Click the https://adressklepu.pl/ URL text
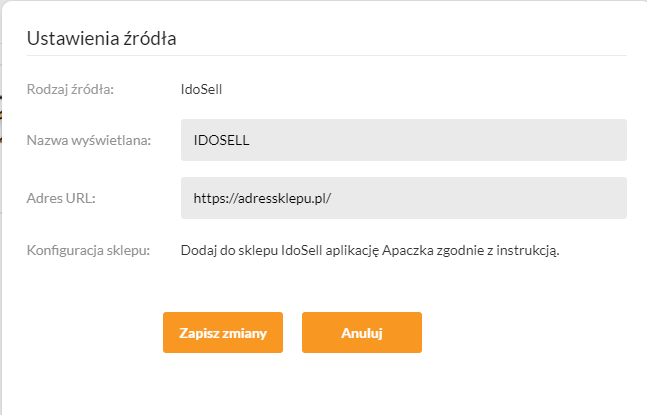The image size is (651, 415). [261, 198]
